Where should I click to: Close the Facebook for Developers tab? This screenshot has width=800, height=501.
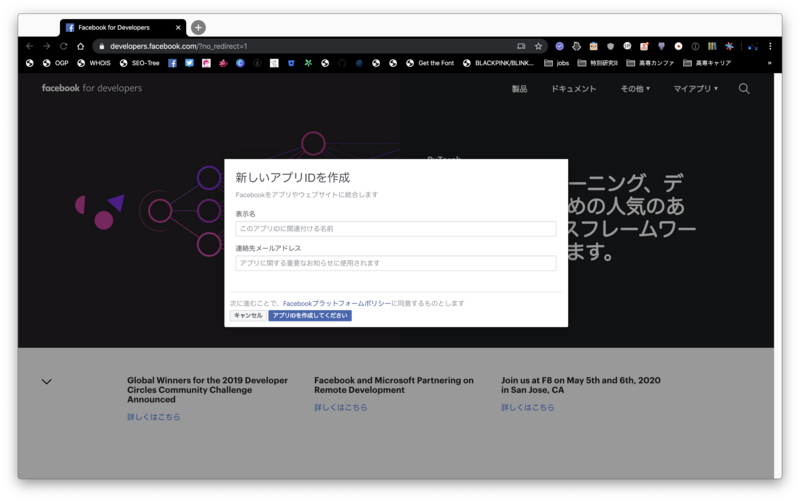178,28
